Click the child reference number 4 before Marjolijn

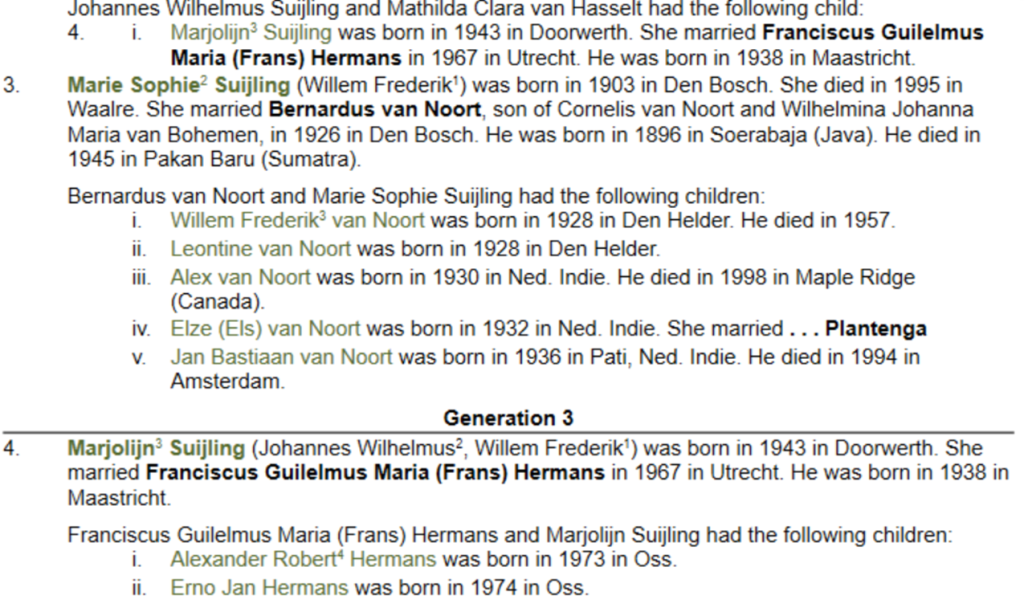coord(74,33)
